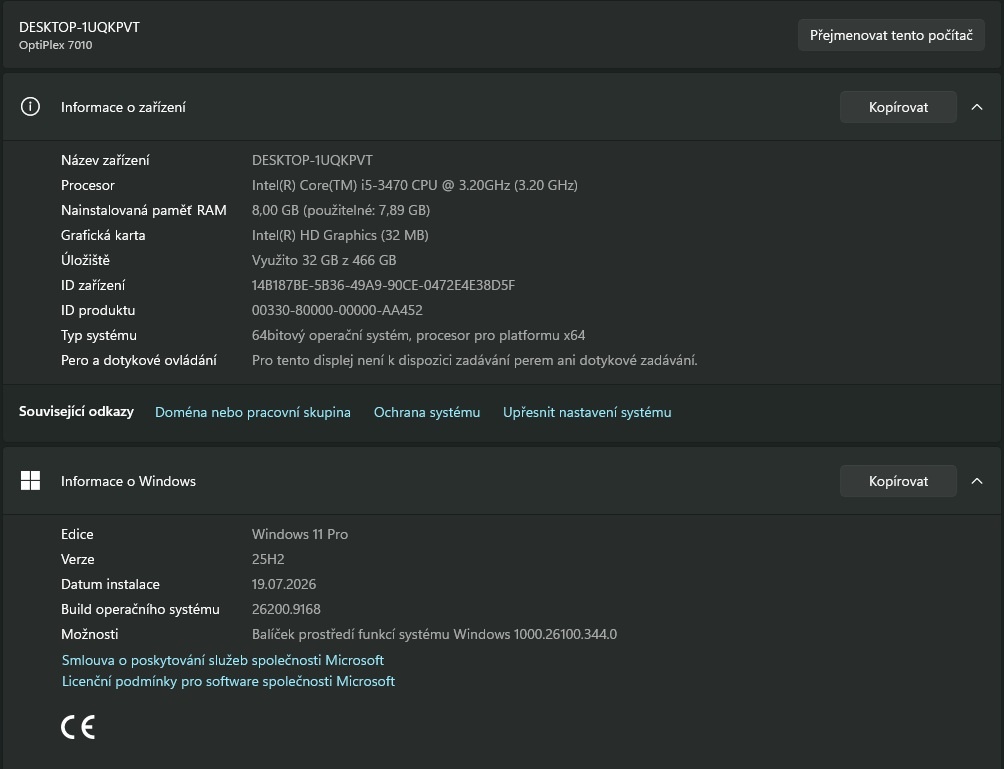Select the pen and touch value text

474,361
